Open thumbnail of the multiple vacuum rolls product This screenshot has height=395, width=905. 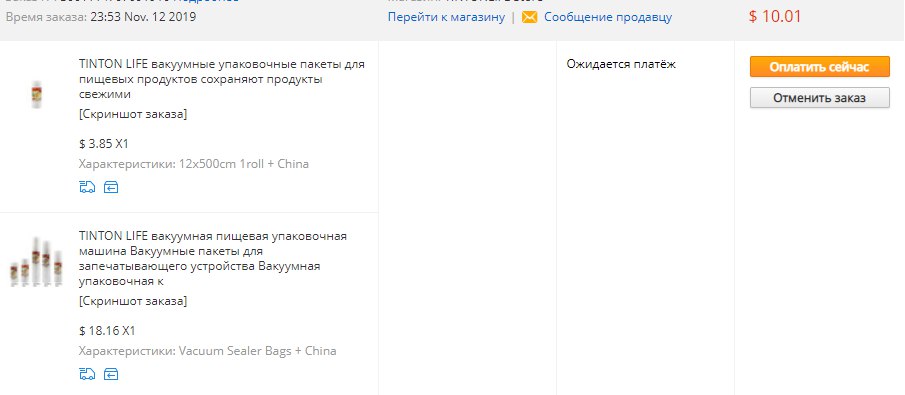pos(36,262)
